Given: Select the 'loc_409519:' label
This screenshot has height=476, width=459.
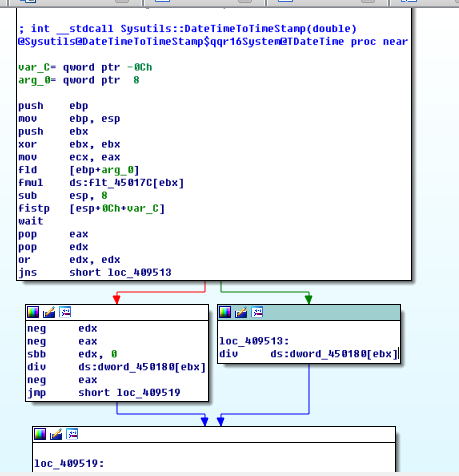Looking at the screenshot, I should 69,464.
